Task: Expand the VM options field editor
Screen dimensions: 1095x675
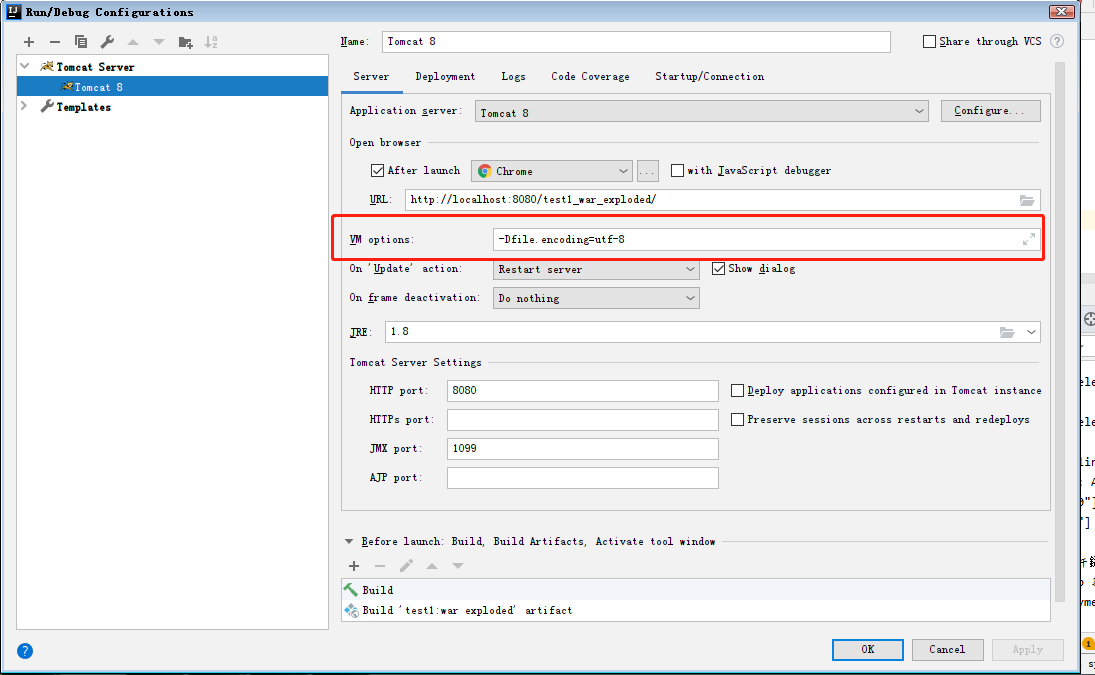Action: 1028,239
